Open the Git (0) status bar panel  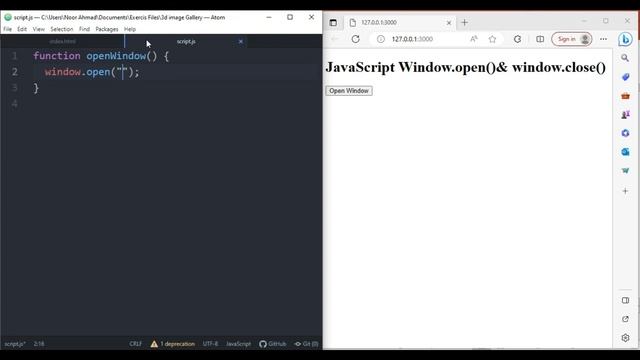(306, 344)
